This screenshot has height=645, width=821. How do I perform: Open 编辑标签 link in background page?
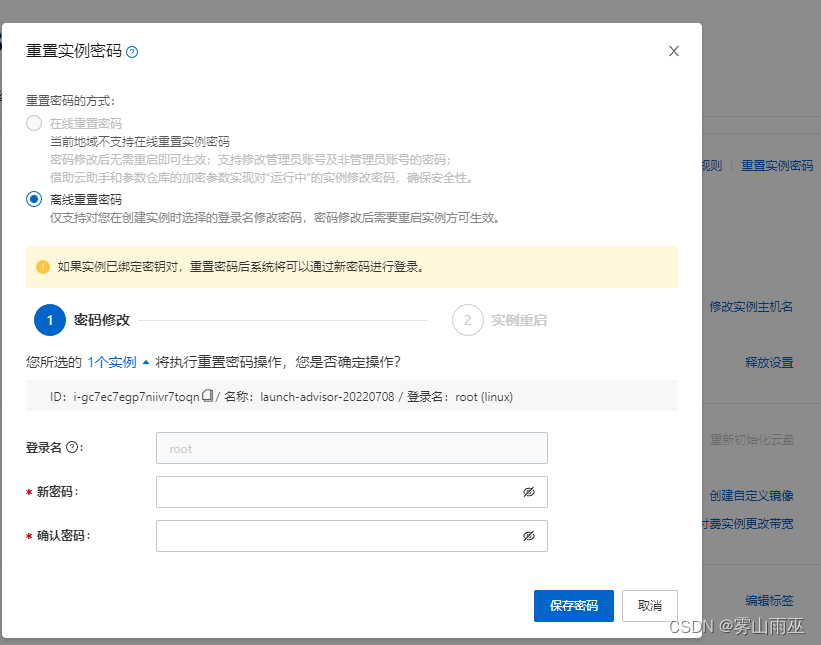[769, 600]
